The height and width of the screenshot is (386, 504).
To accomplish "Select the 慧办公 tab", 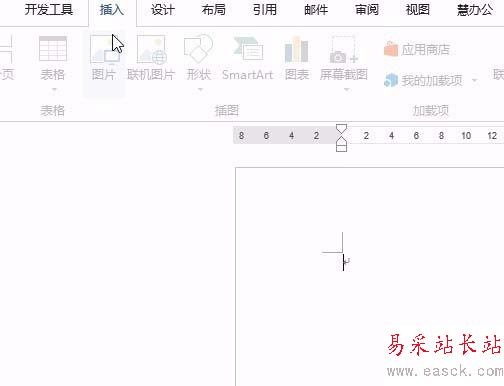I will (x=475, y=10).
